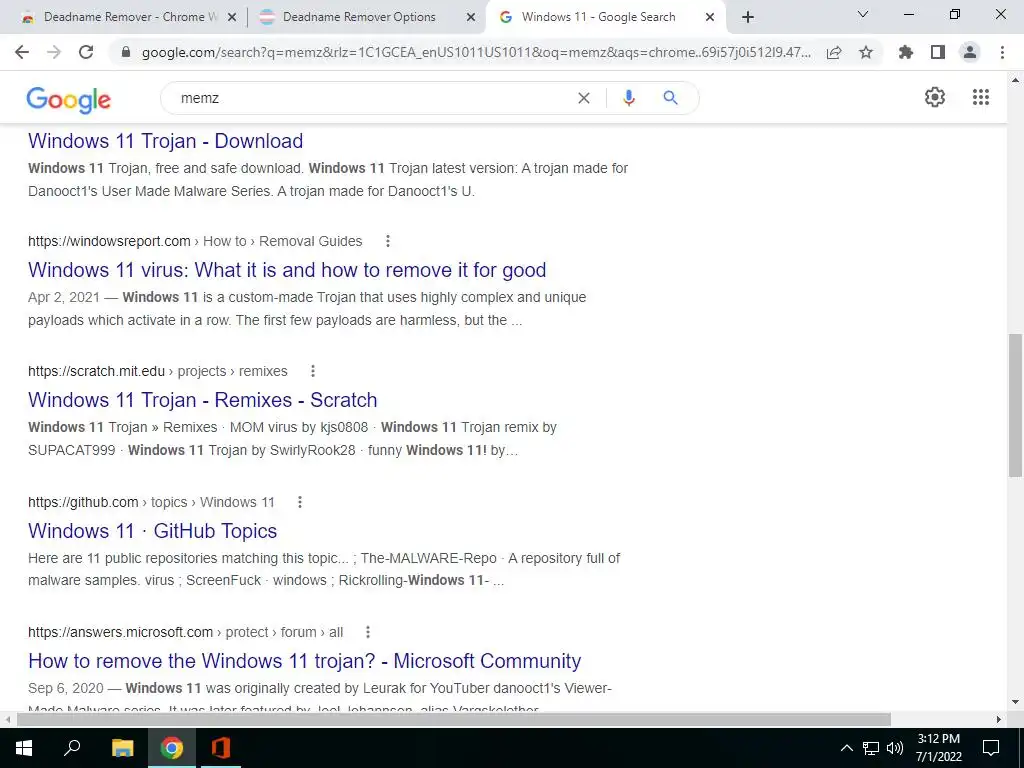Close the Windows 11 Google Search tab
Image resolution: width=1024 pixels, height=768 pixels.
click(710, 18)
